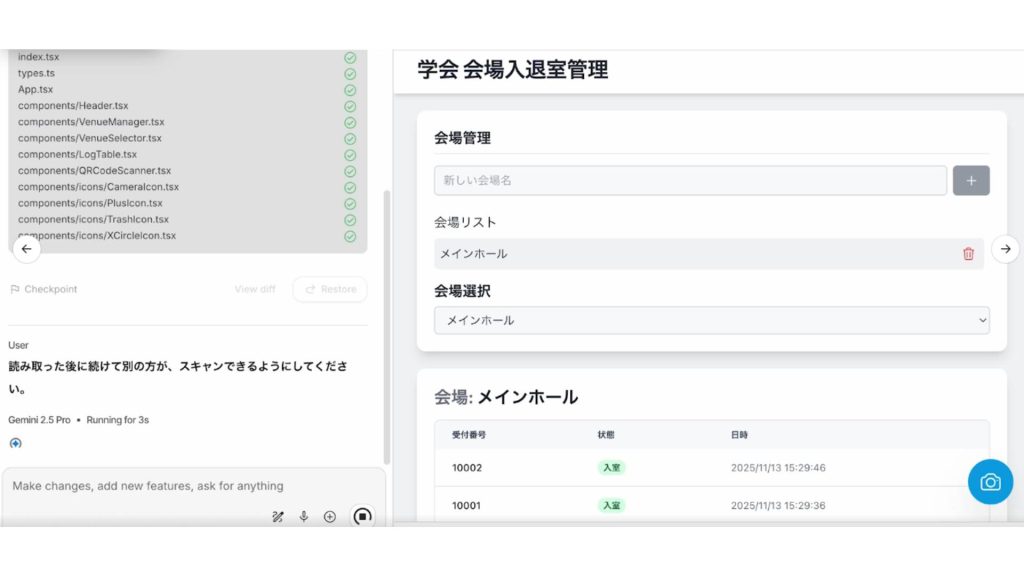Click the plus button to add venue

coord(971,181)
